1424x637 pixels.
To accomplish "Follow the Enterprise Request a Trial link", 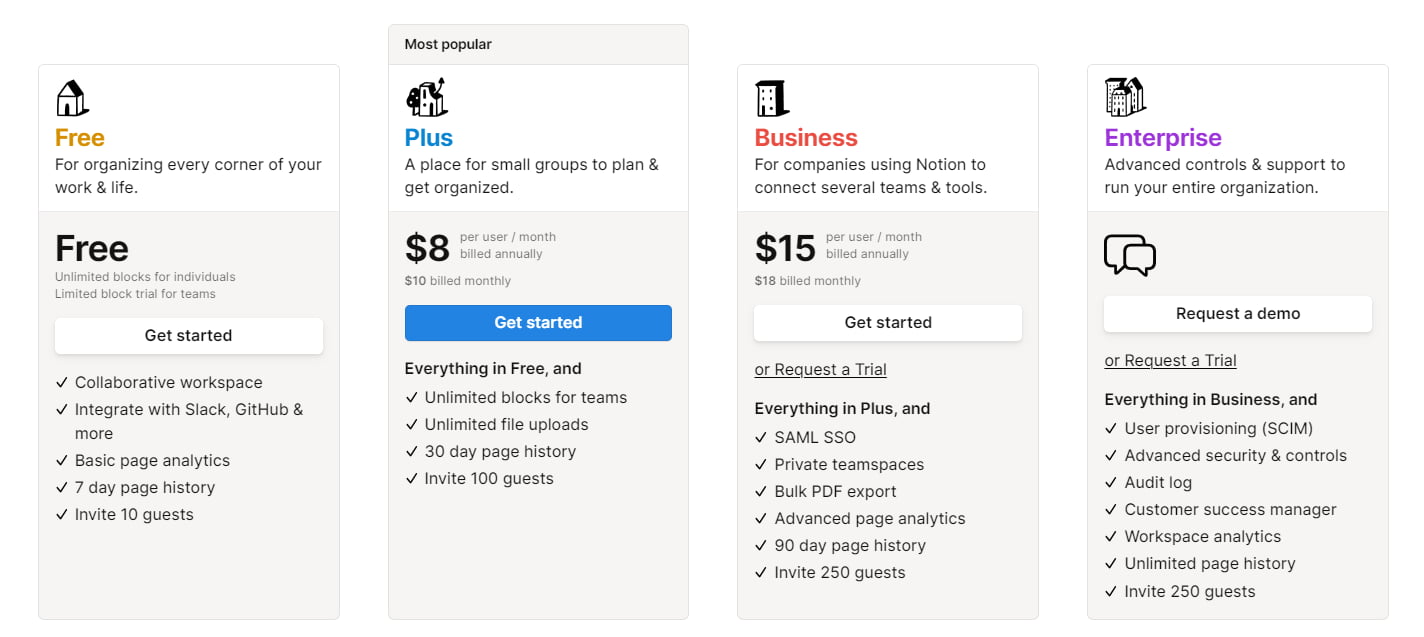I will tap(1170, 361).
